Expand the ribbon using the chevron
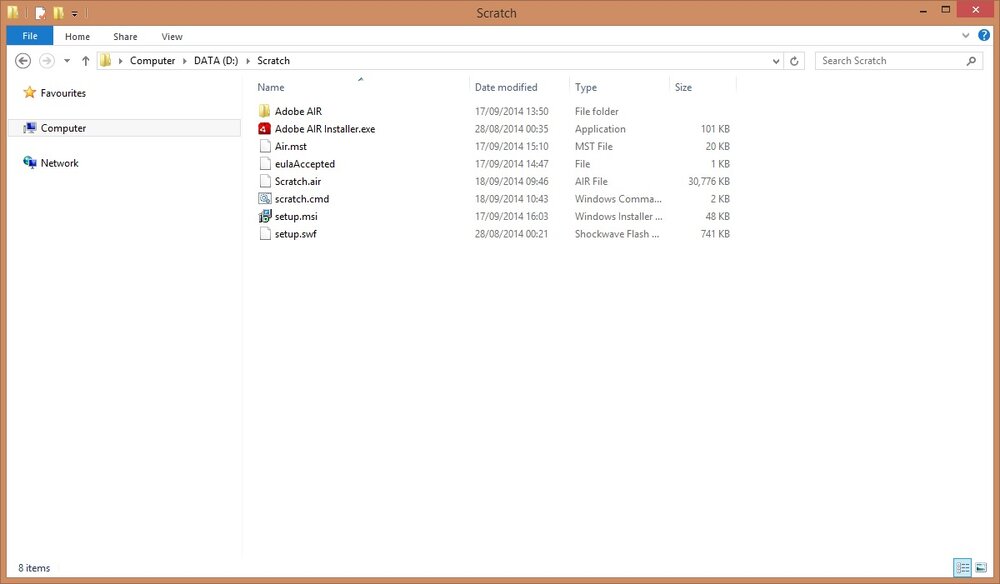 966,36
